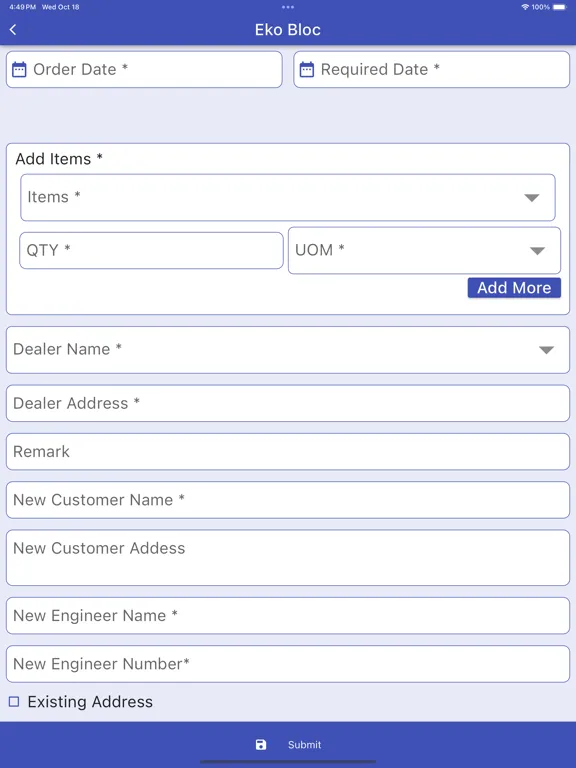Click the Eko Bloc title text
Screen dimensions: 576x768
tap(288, 29)
